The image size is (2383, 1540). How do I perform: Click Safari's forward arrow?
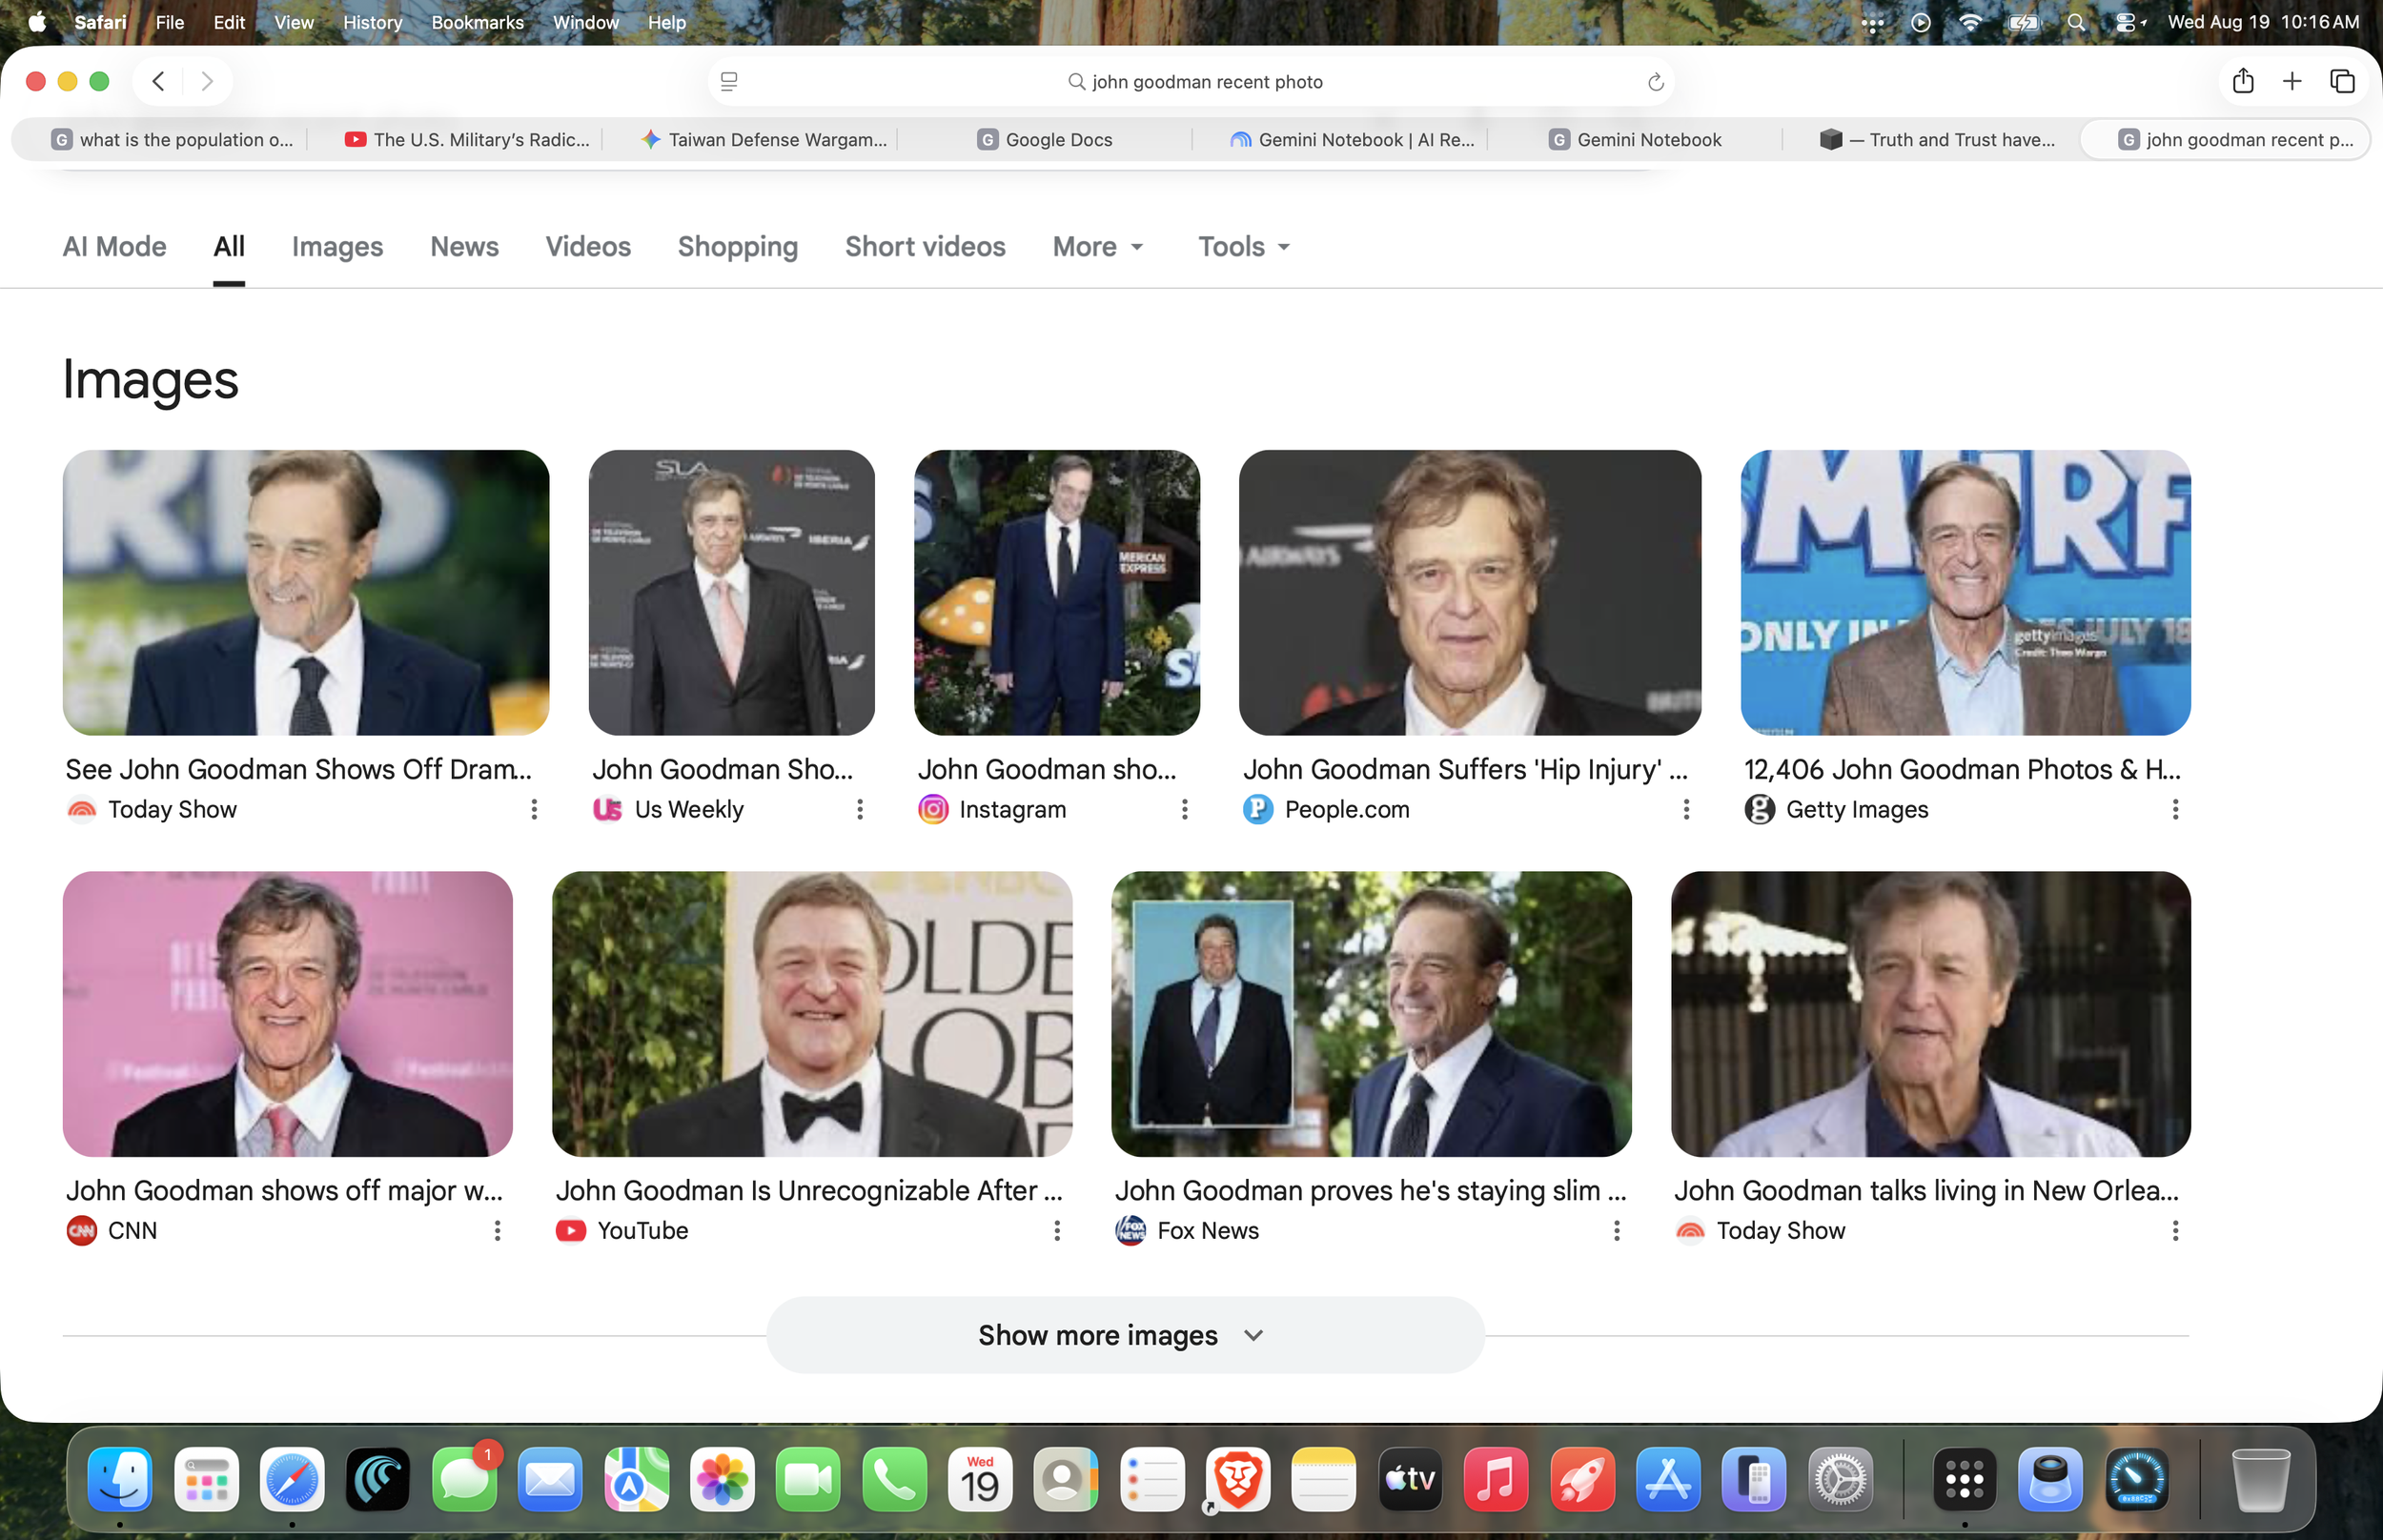[206, 81]
